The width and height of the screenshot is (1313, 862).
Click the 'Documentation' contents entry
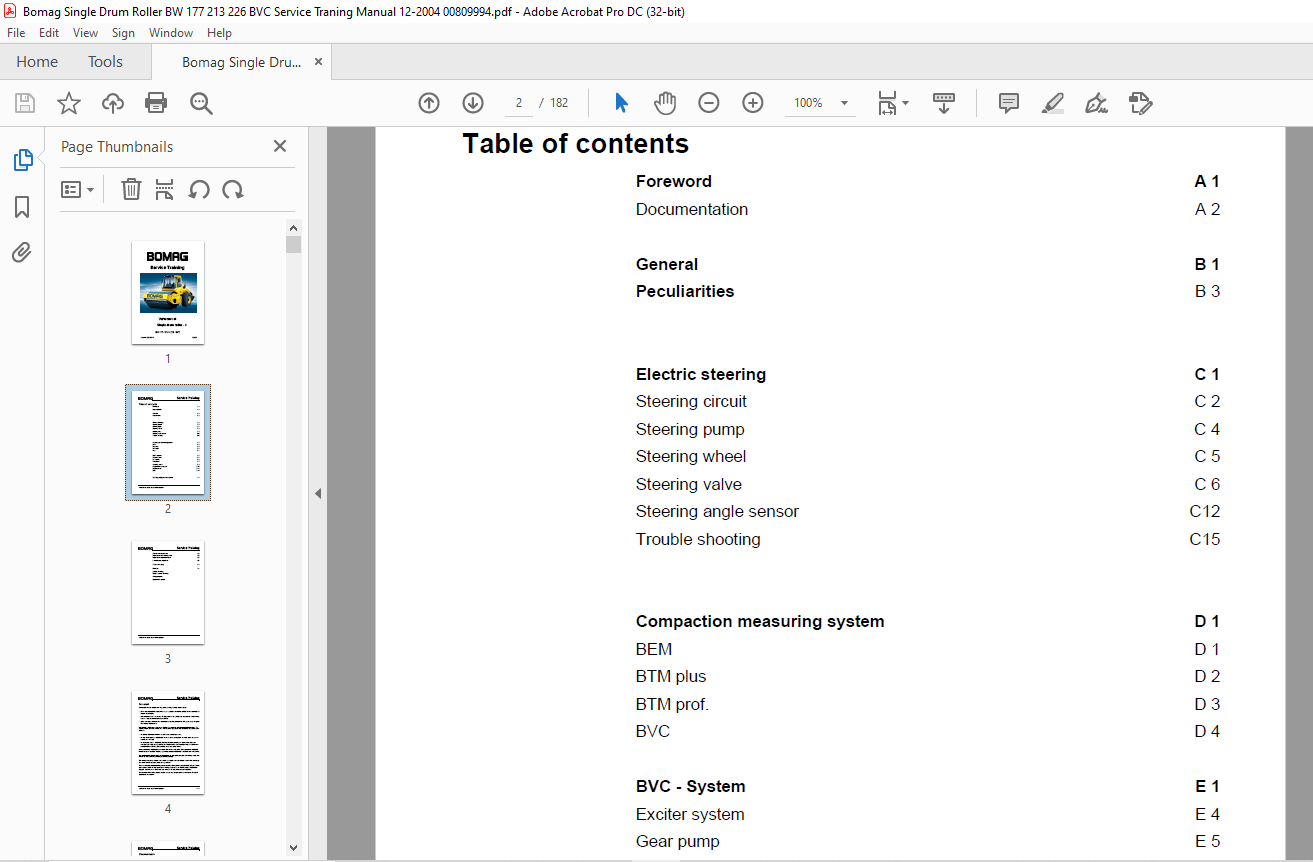click(x=692, y=209)
